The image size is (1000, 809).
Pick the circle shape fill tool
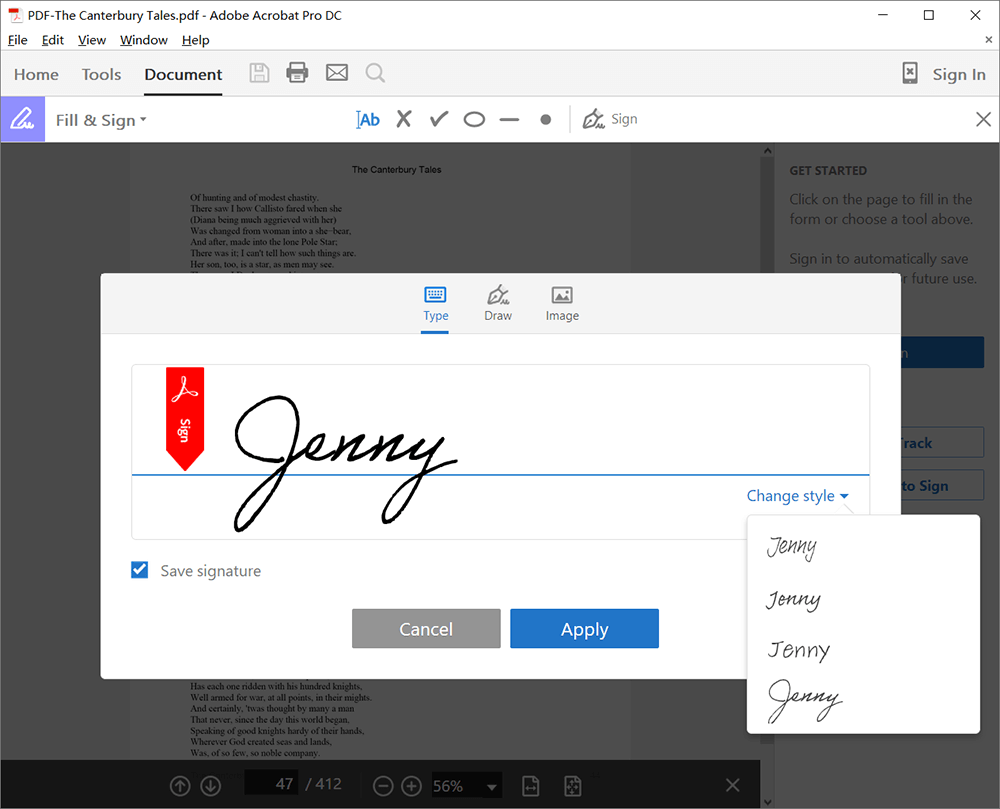pos(474,119)
